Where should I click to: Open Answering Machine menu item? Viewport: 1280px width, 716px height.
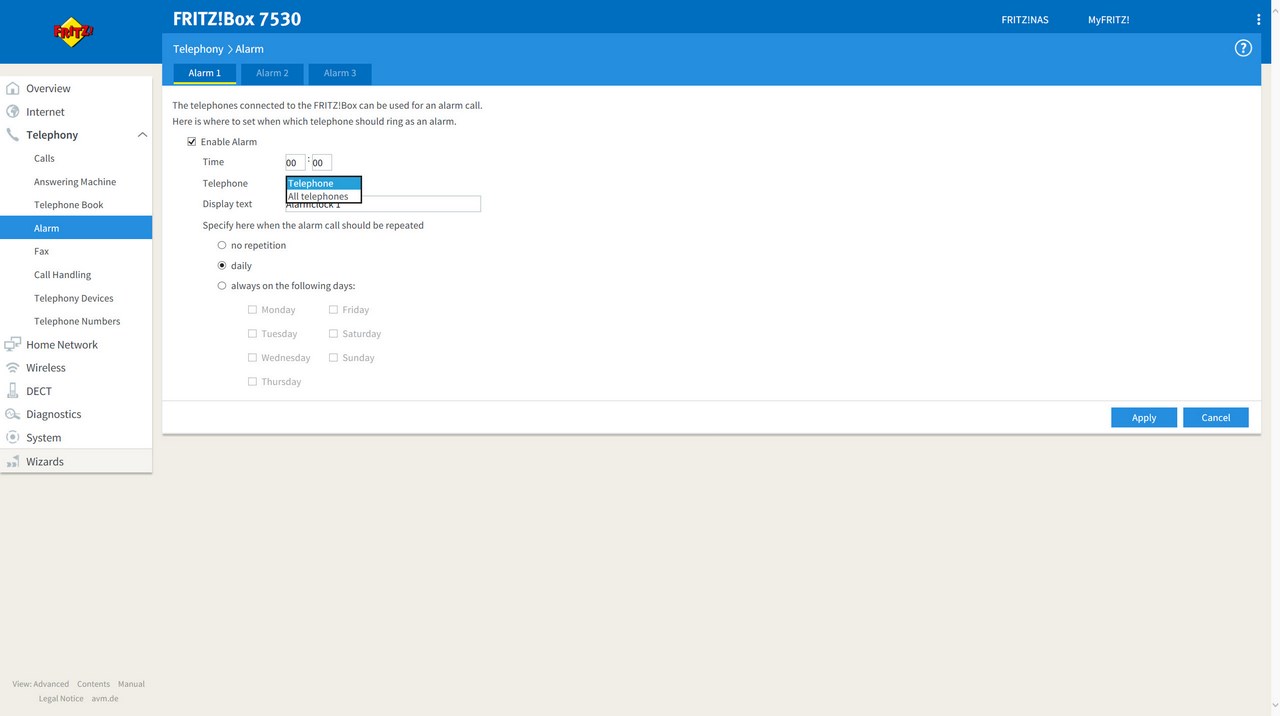(76, 182)
